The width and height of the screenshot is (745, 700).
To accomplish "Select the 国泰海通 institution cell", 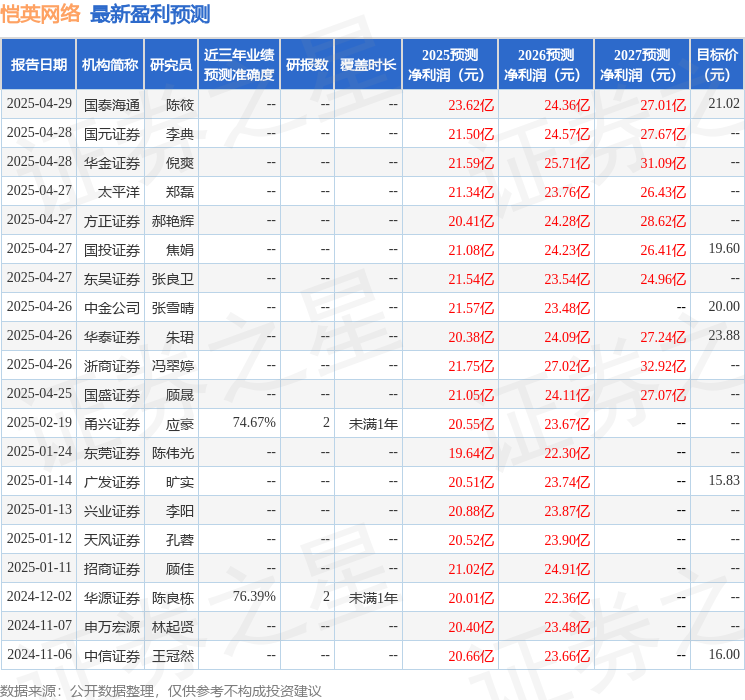I will tap(112, 105).
